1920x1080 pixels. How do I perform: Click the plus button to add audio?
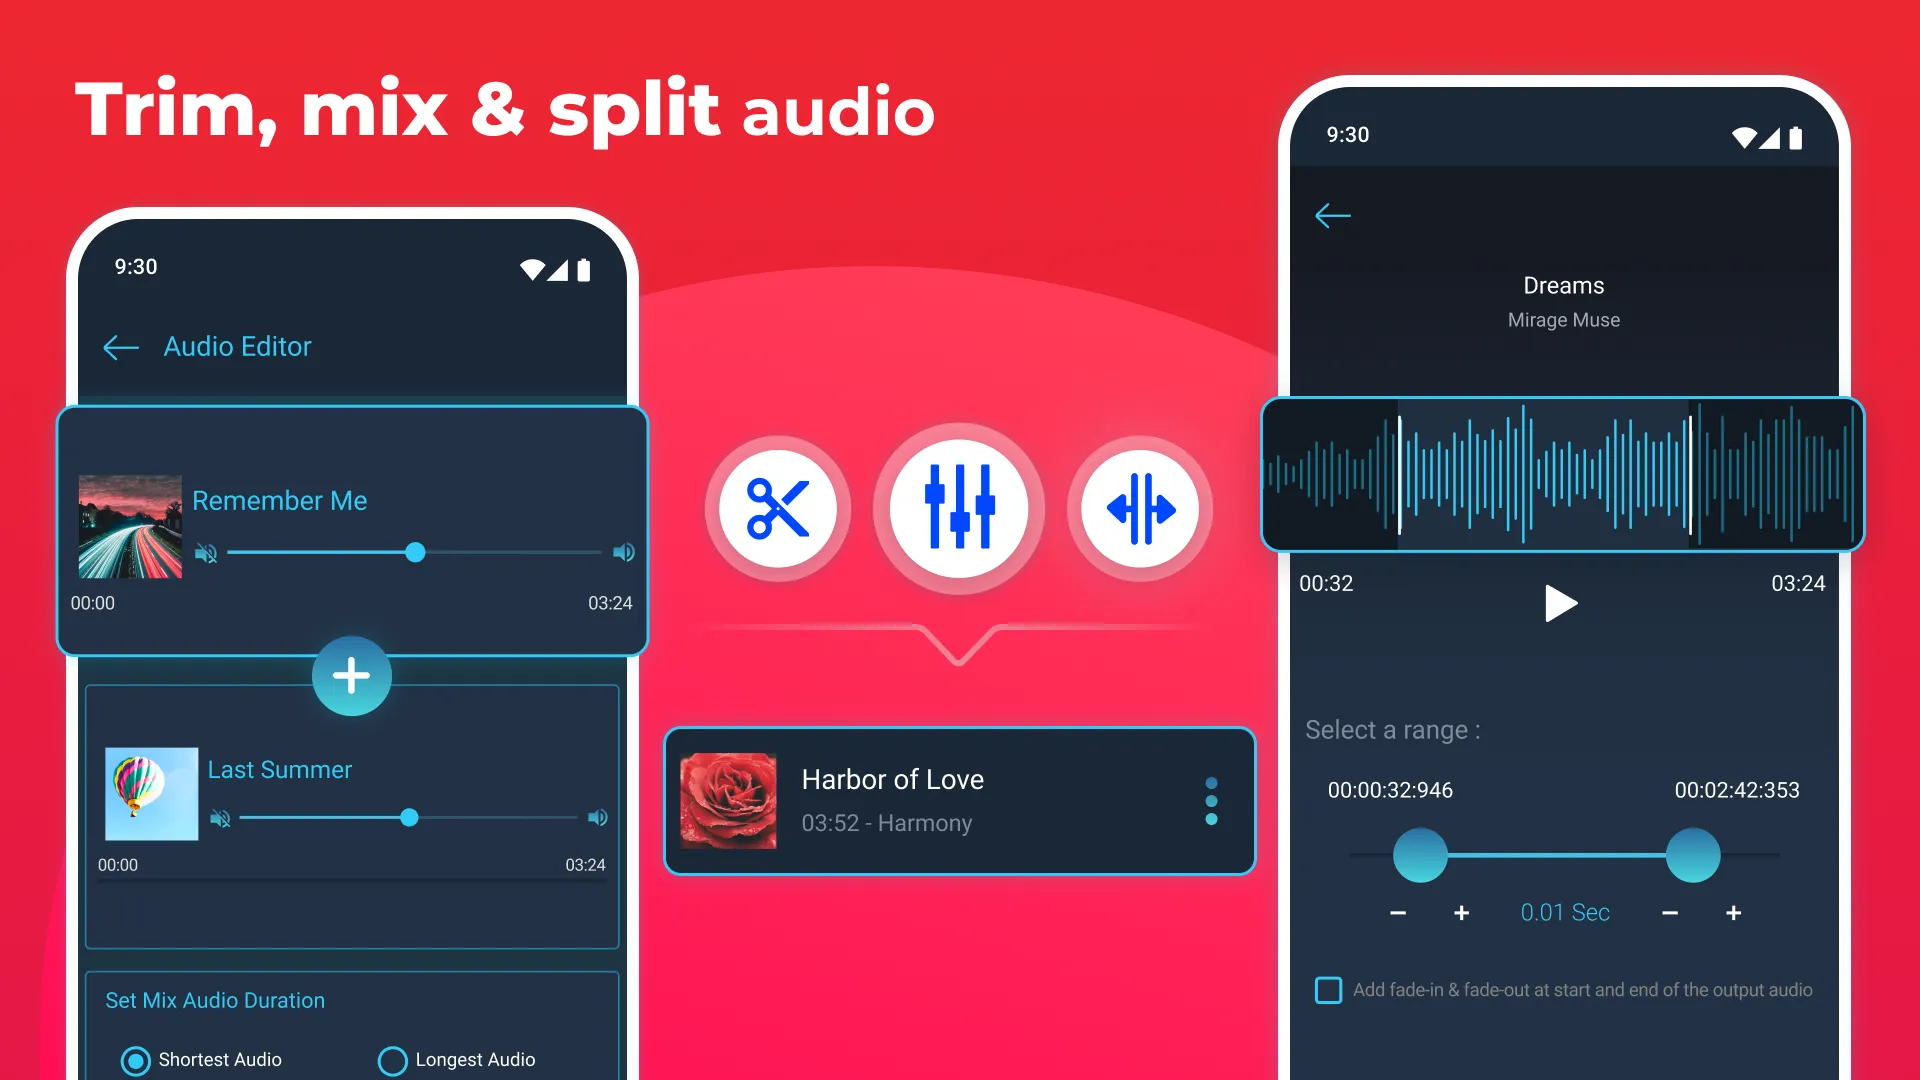[351, 675]
